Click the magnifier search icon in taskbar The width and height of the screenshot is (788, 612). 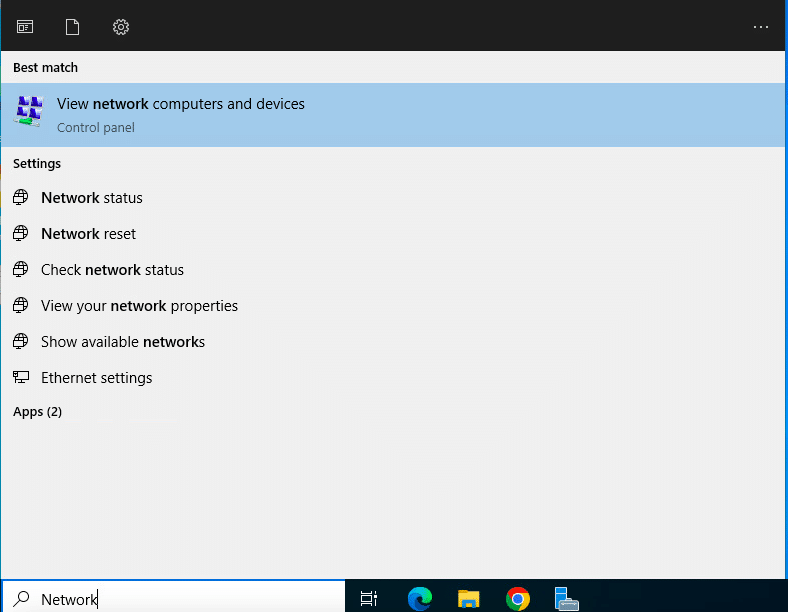[x=22, y=598]
